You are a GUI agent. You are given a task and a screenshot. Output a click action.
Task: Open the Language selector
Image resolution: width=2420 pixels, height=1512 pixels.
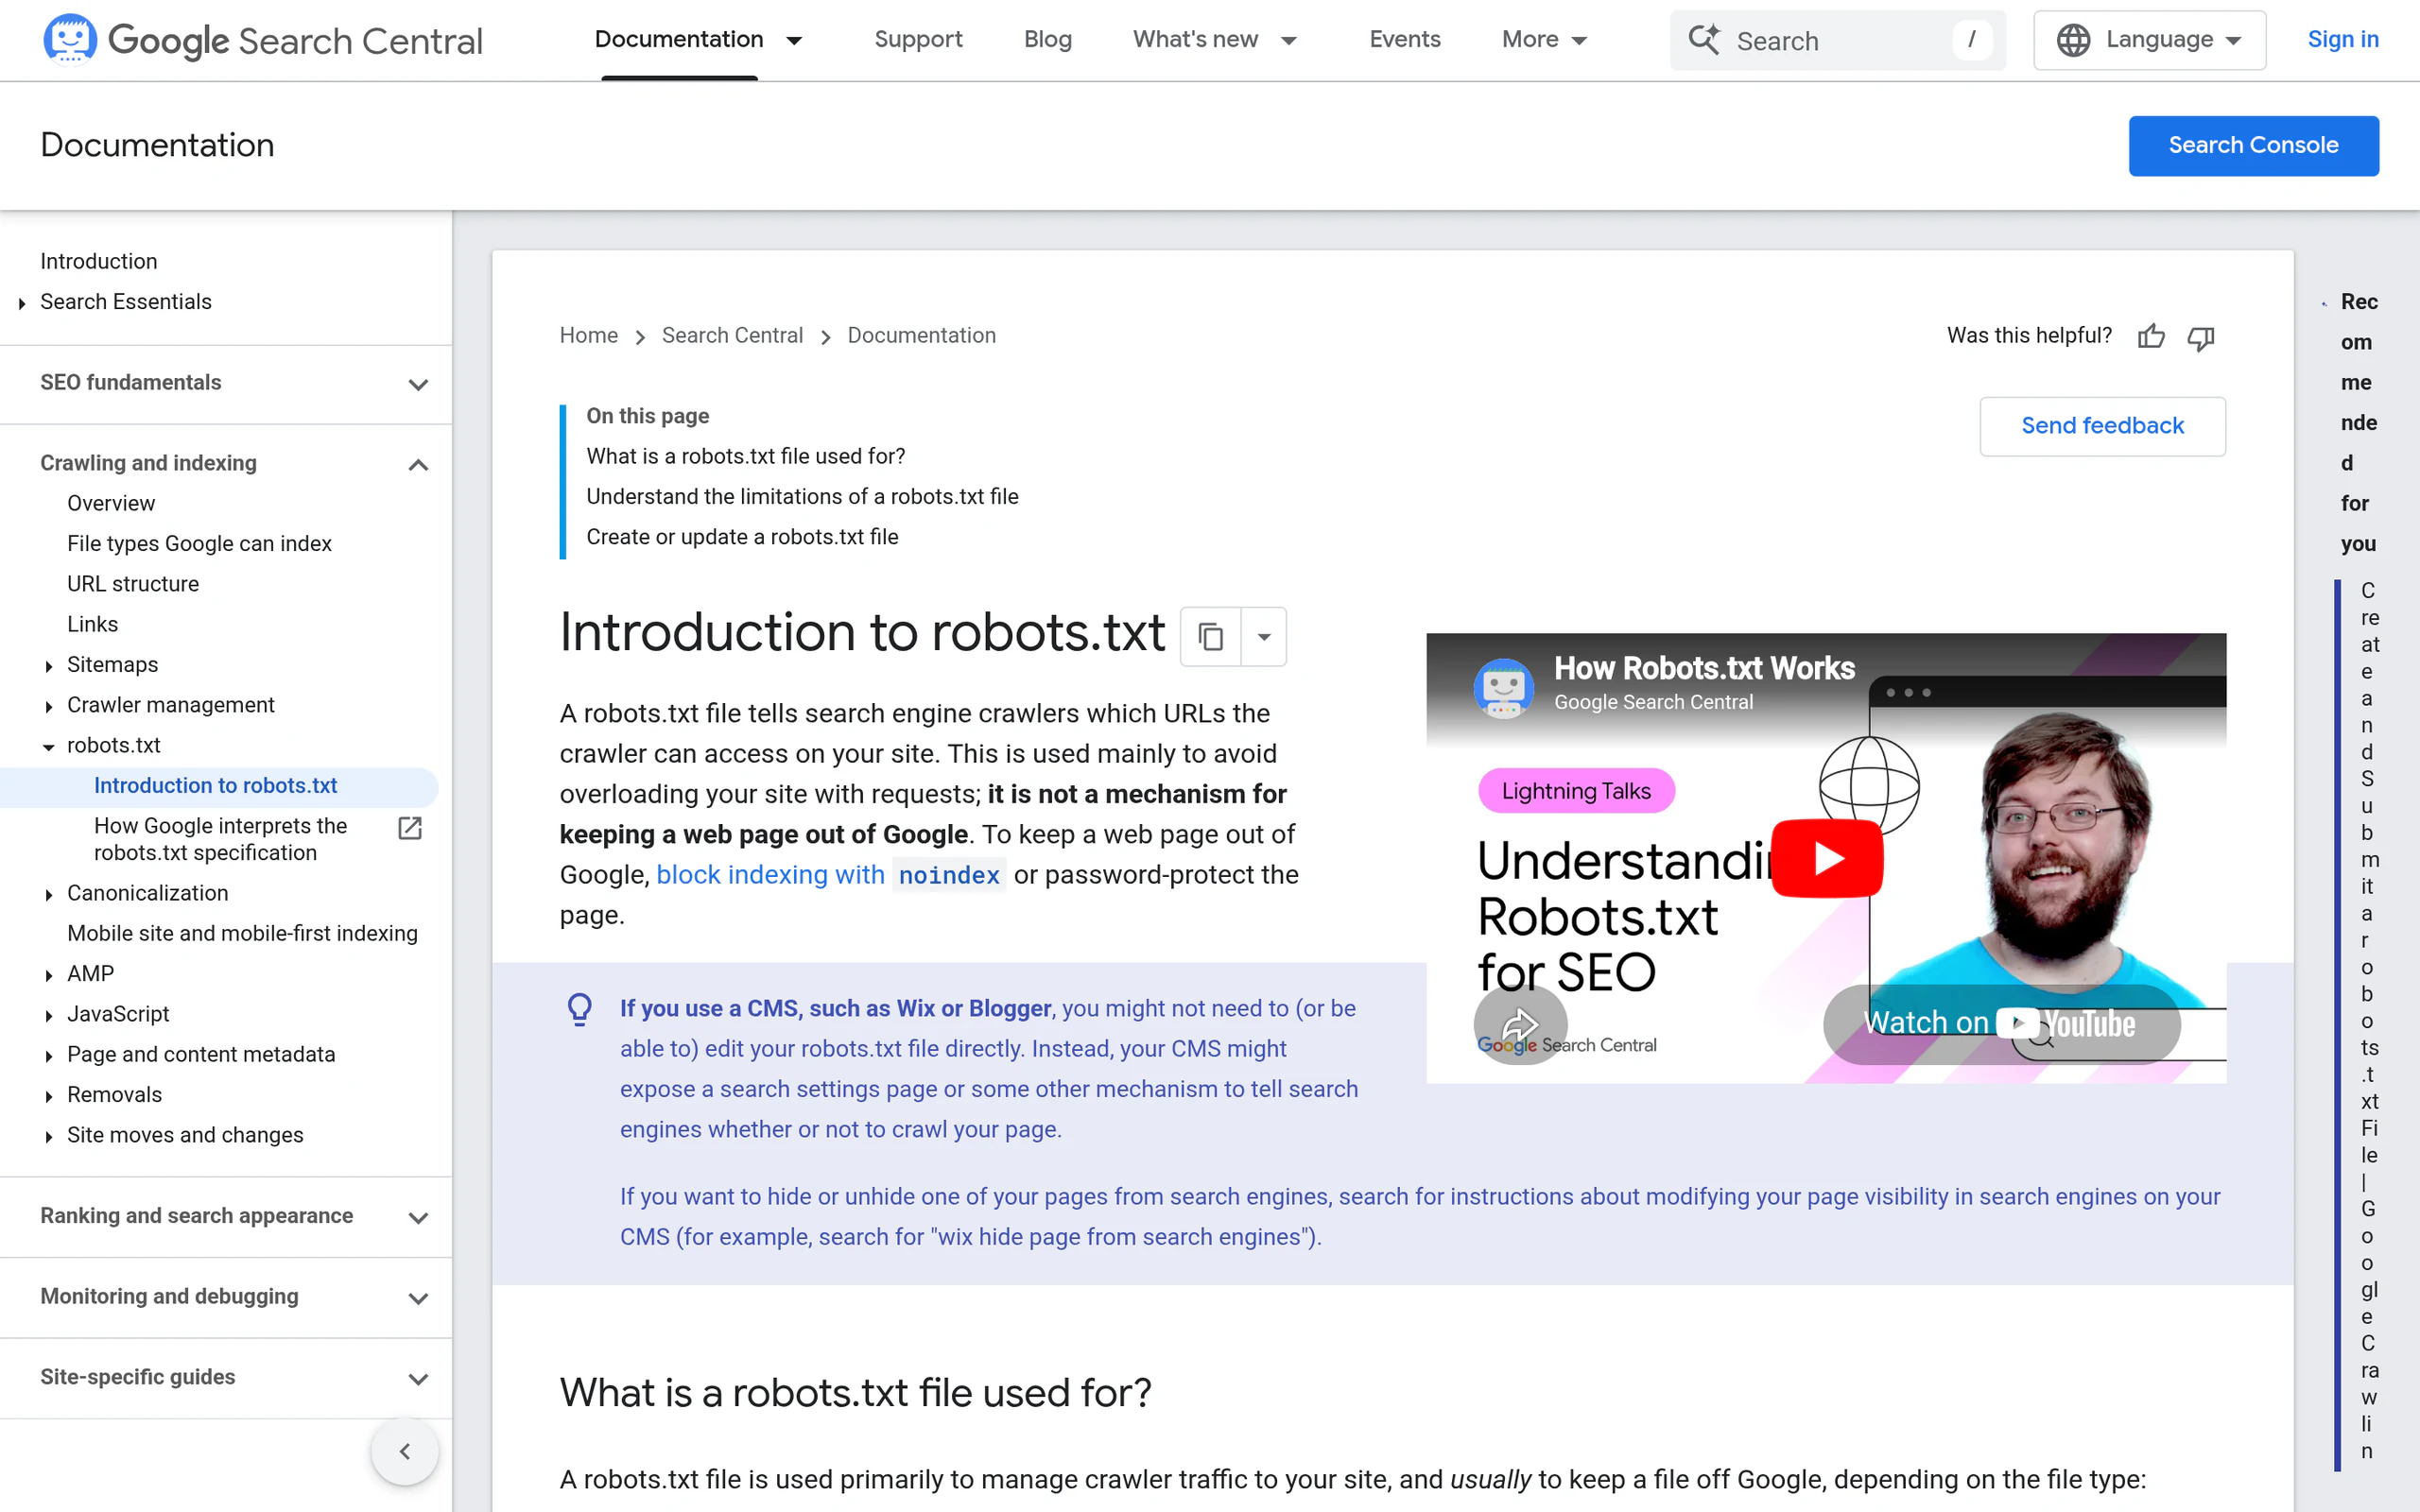[2149, 40]
